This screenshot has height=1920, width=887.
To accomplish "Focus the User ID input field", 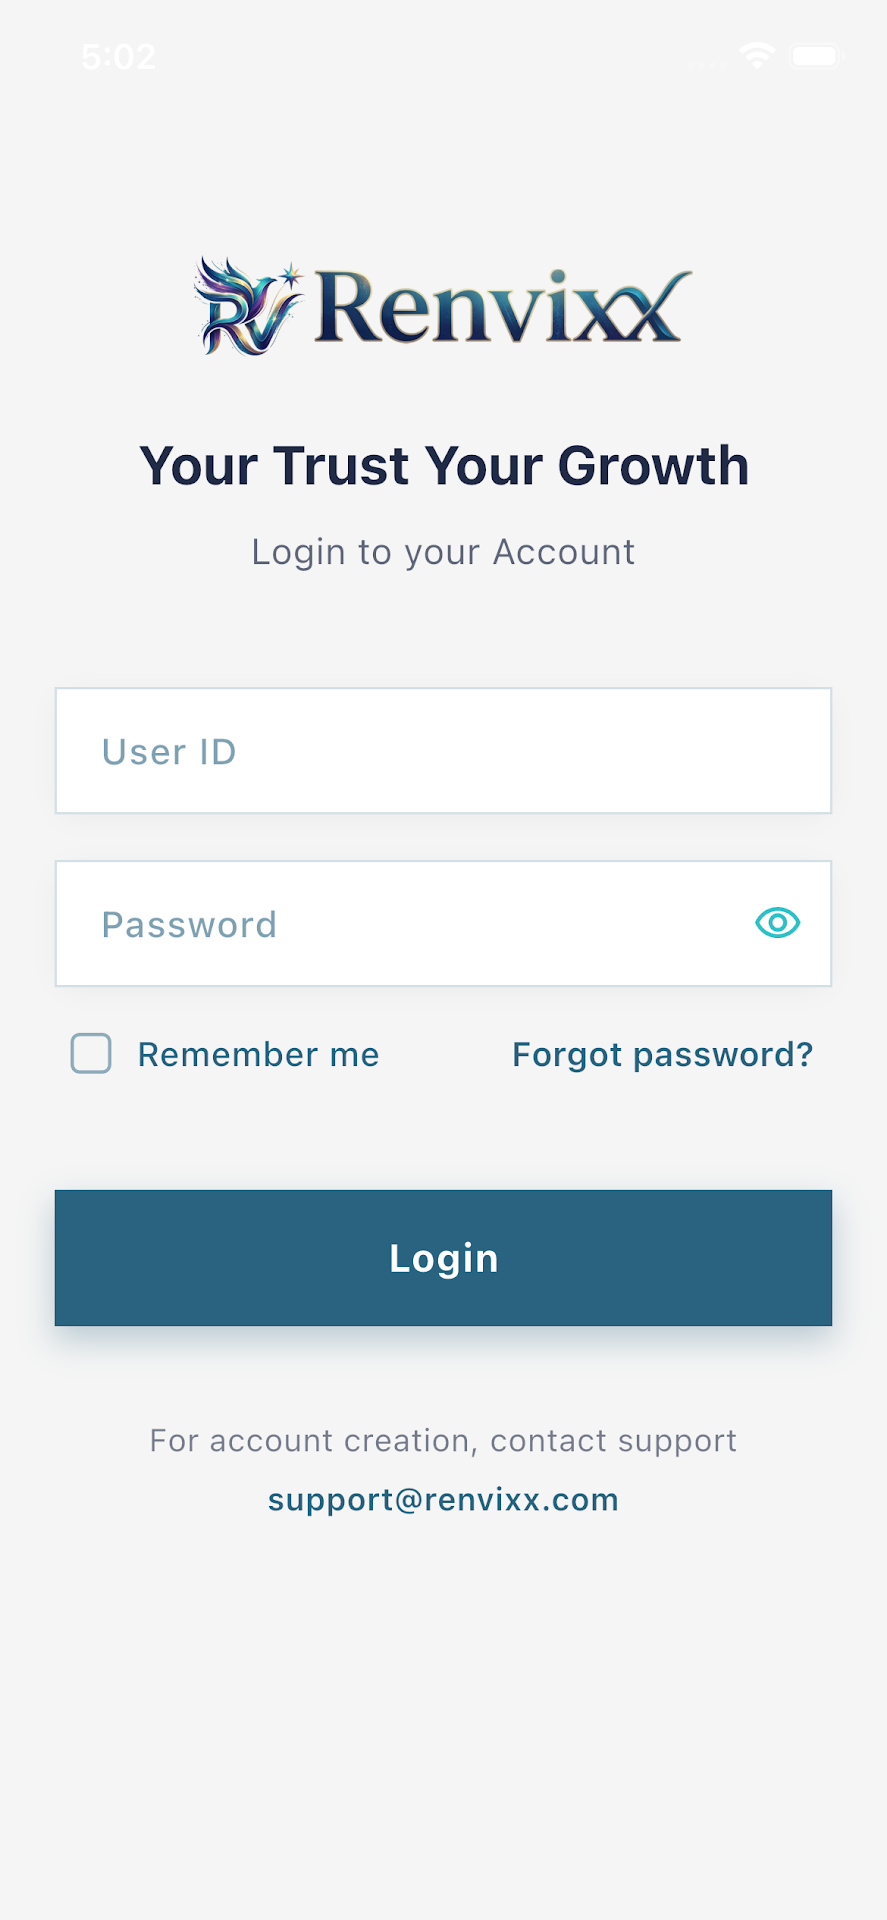I will pos(443,751).
